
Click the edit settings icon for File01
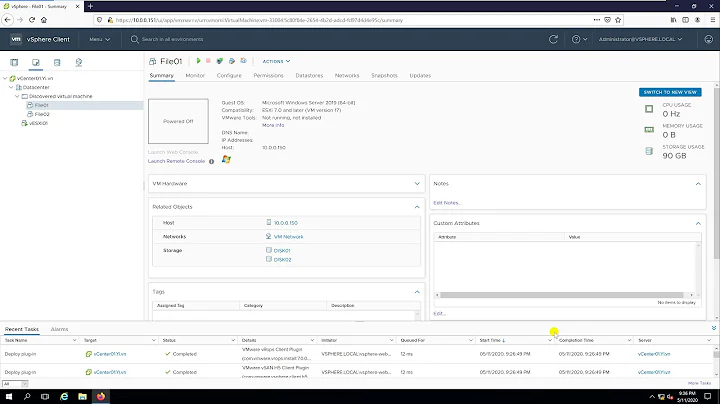pos(232,61)
